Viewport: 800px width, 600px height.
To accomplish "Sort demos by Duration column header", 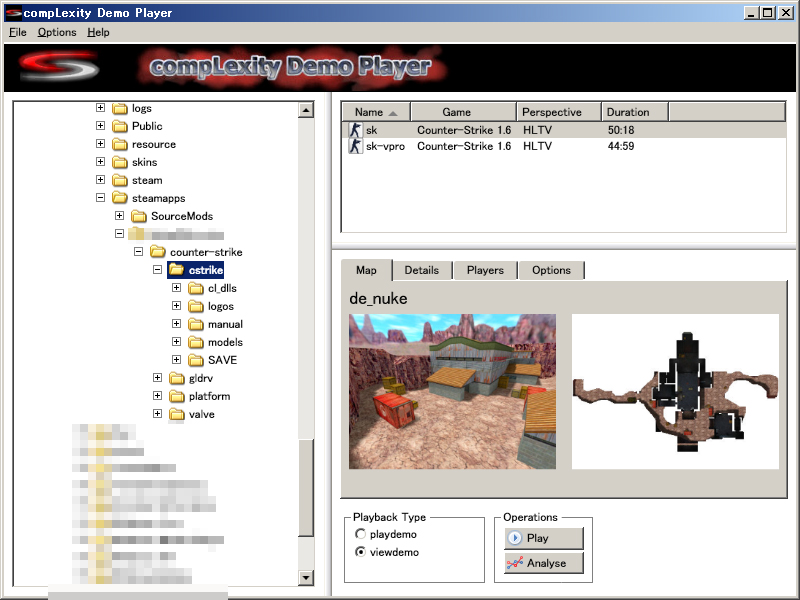I will 635,112.
